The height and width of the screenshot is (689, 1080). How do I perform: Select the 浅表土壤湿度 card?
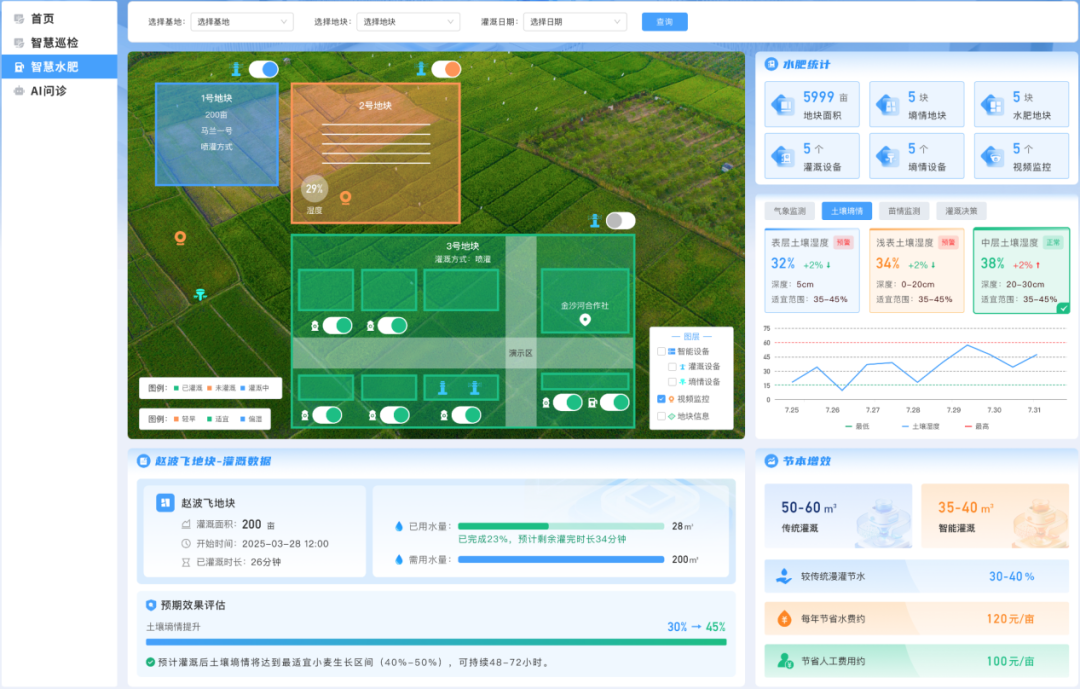(x=917, y=271)
